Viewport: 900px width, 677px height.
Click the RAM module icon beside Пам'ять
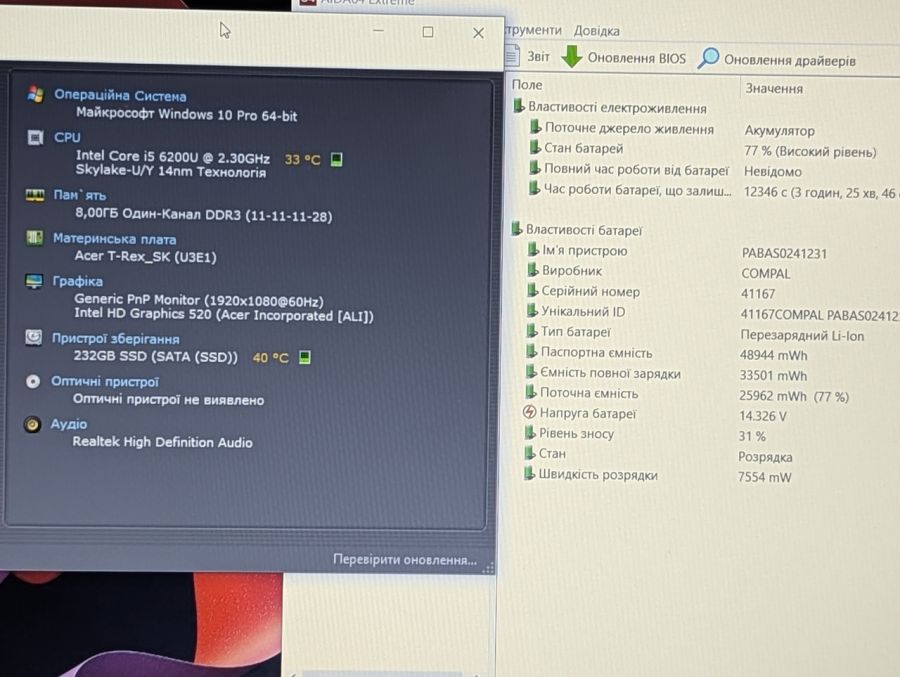click(x=35, y=195)
